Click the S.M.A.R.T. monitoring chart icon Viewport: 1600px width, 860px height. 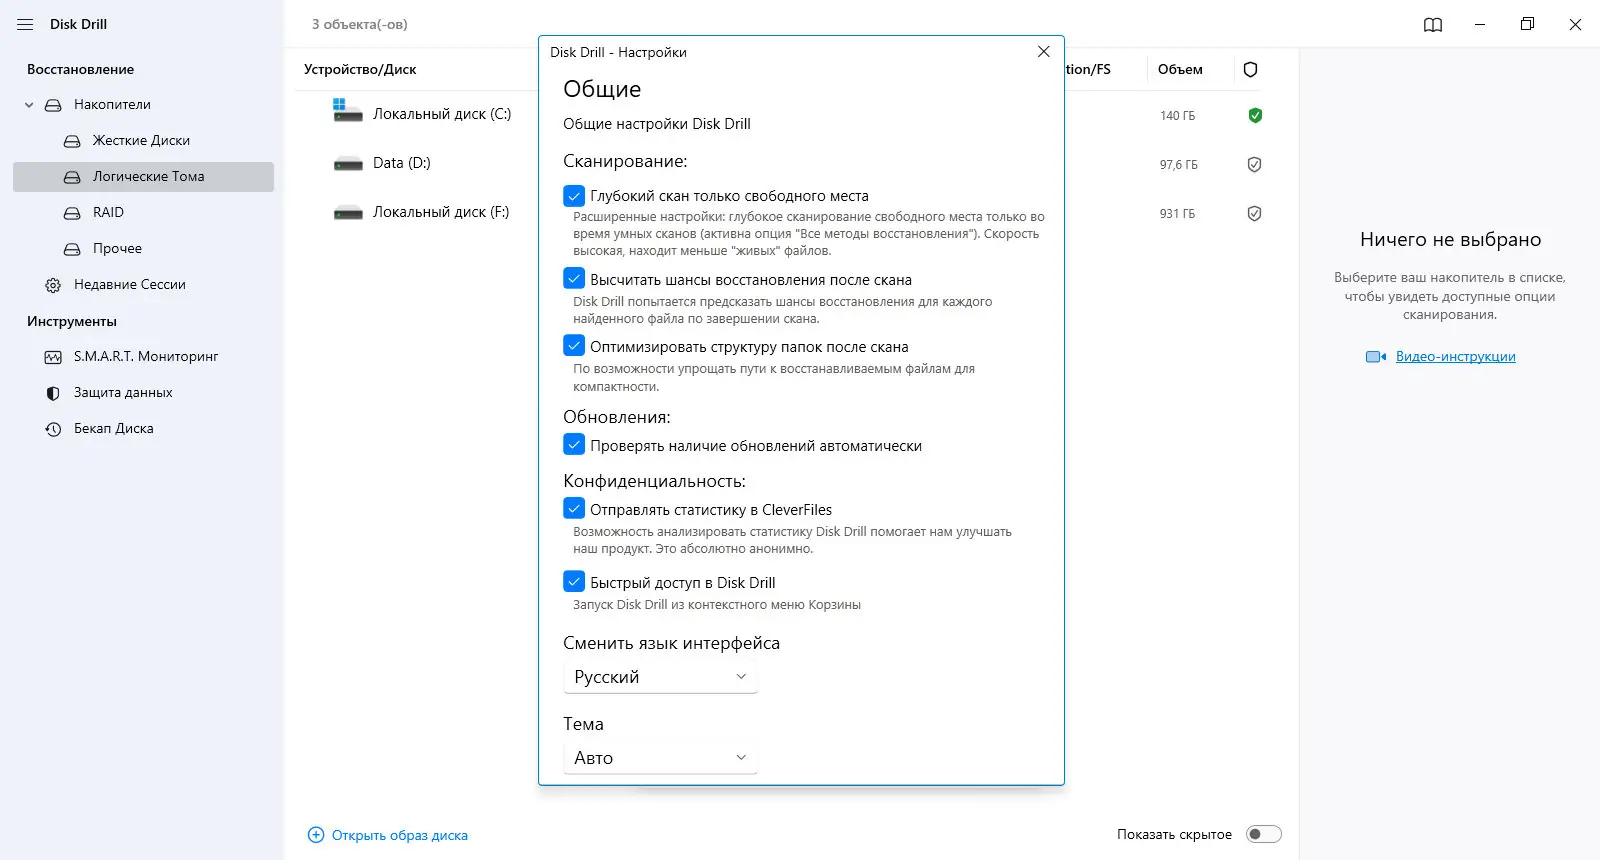tap(53, 357)
